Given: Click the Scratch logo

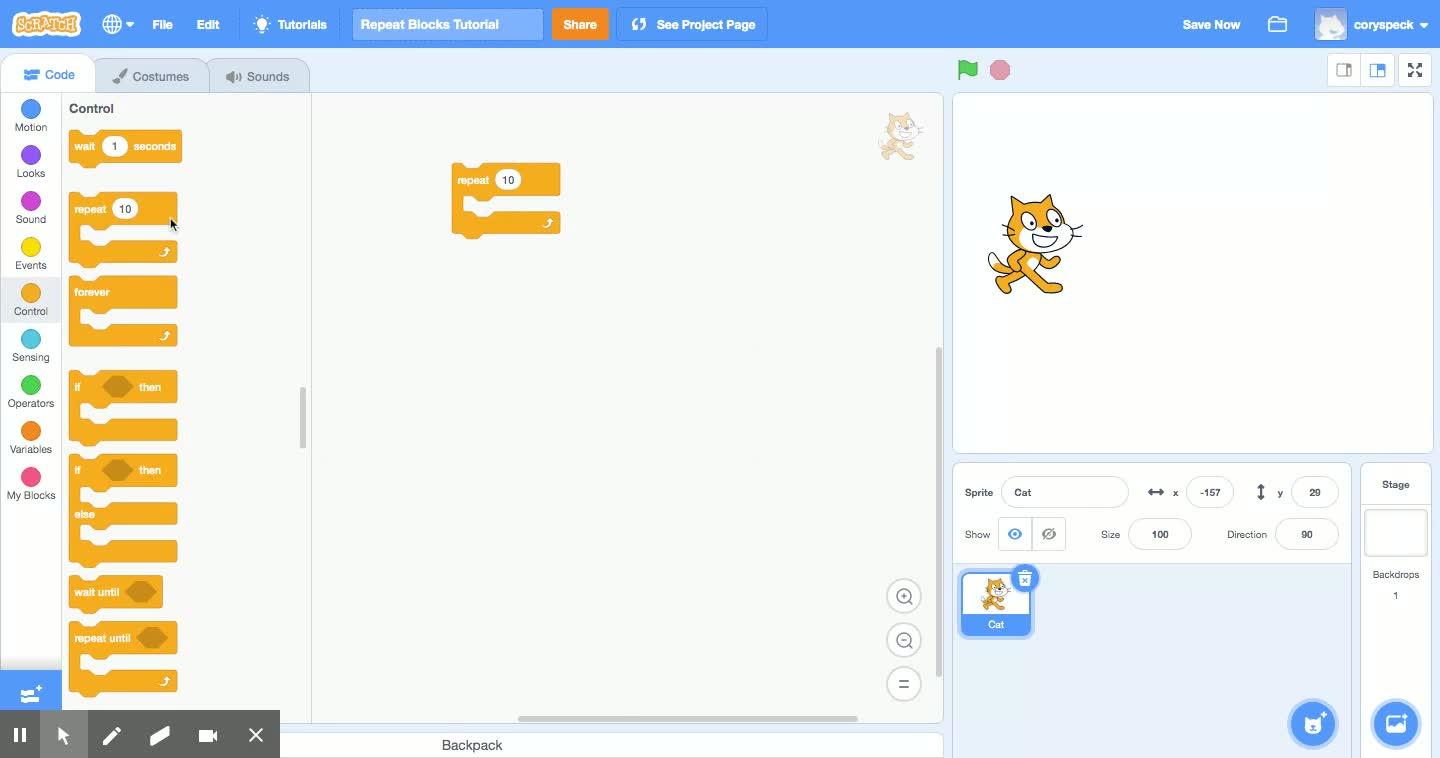Looking at the screenshot, I should (46, 24).
